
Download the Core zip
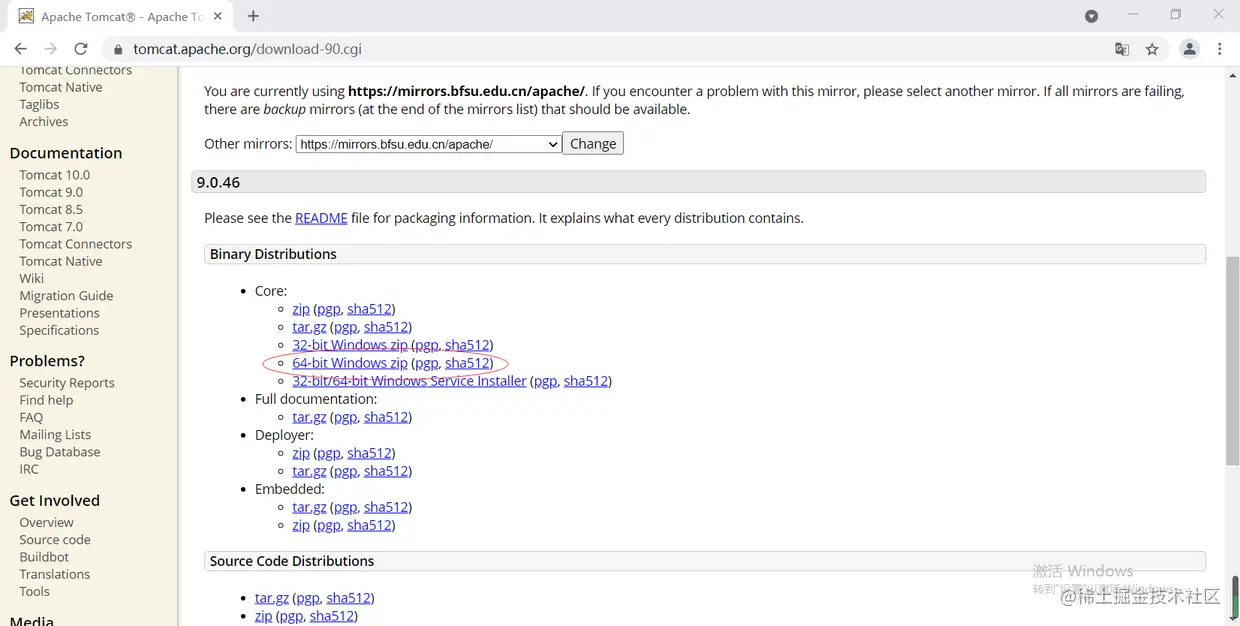click(301, 309)
